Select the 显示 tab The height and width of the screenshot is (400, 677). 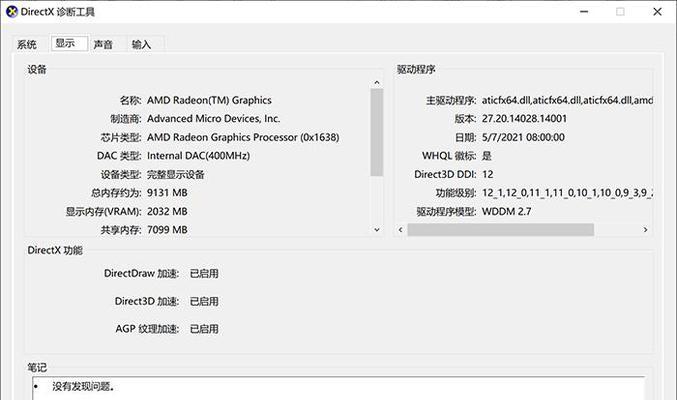(69, 43)
